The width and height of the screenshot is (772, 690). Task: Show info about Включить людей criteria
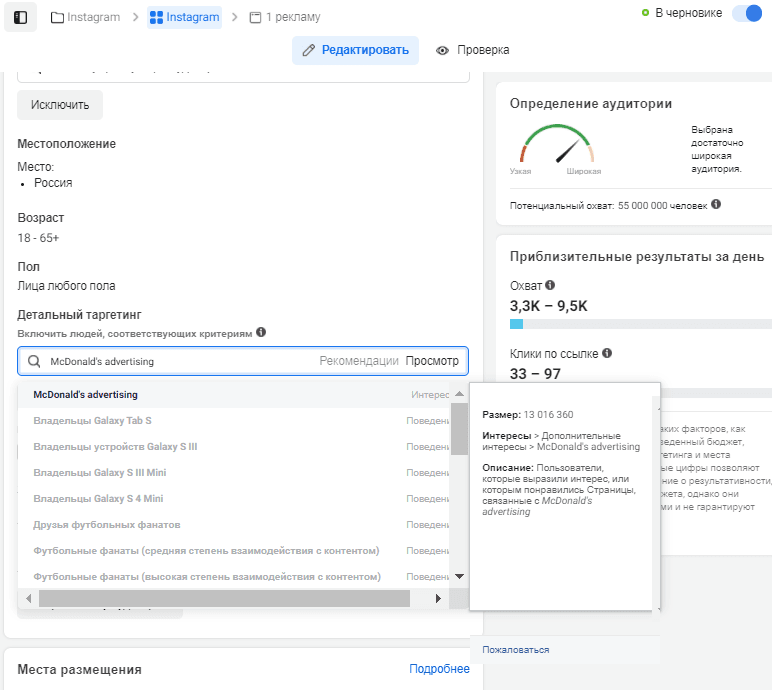pyautogui.click(x=261, y=332)
